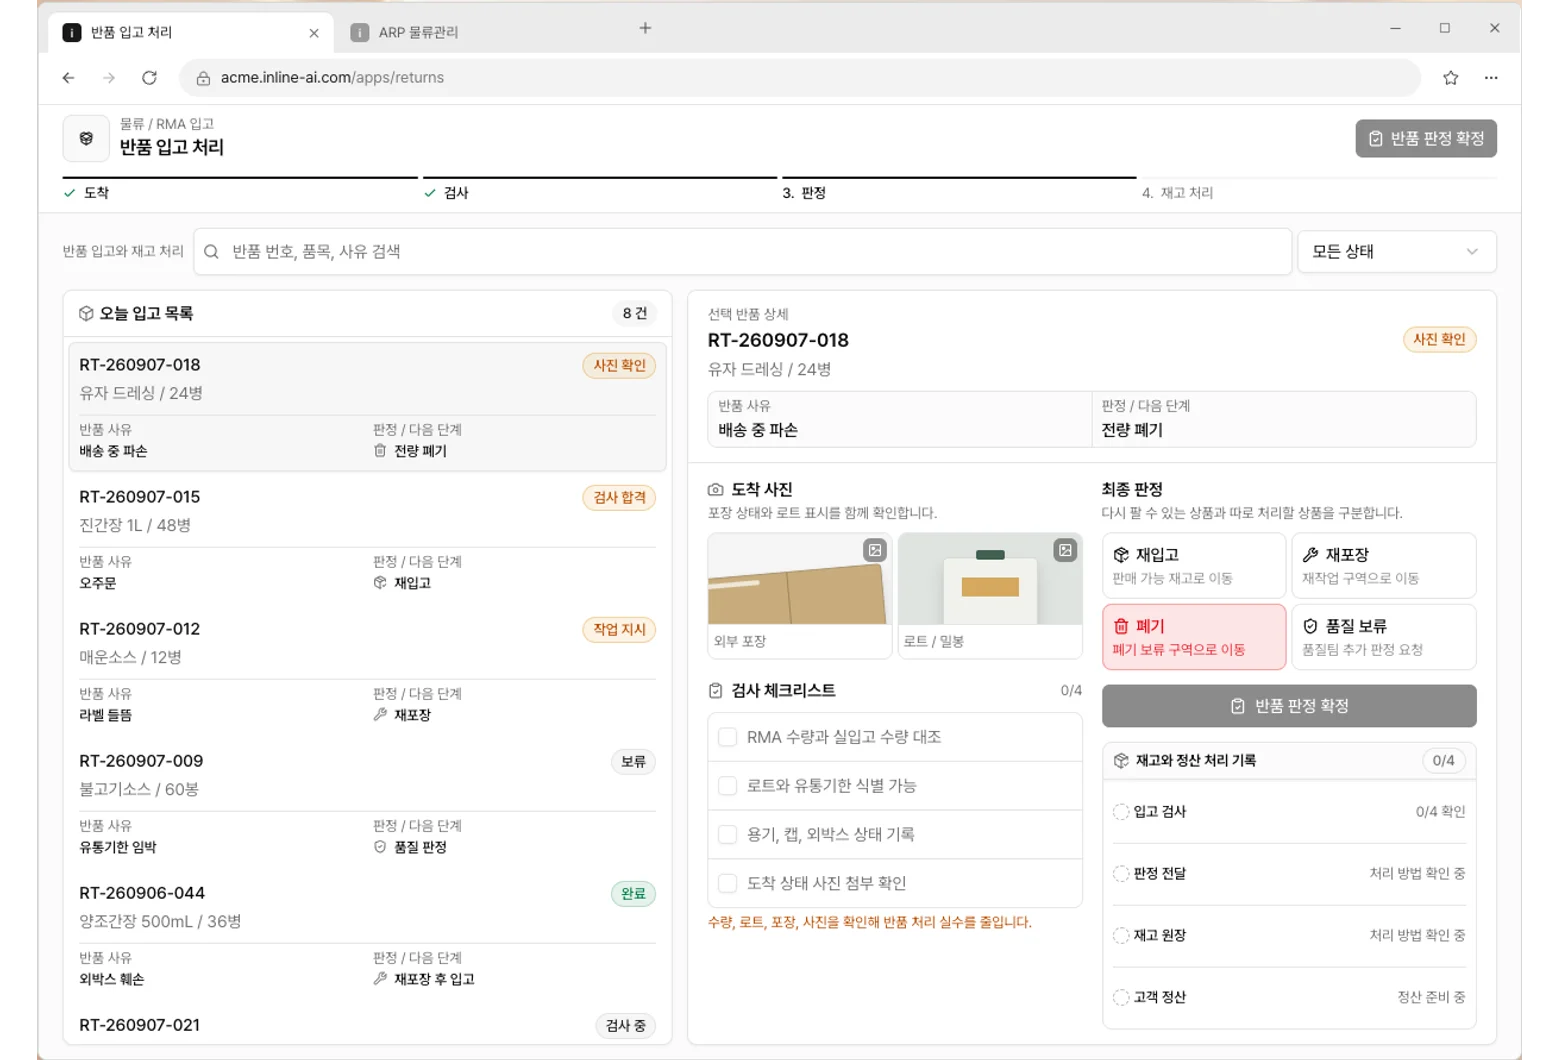This screenshot has height=1060, width=1560.
Task: Click the wrench icon beside 재포장 in RT-260907-012
Action: [x=380, y=715]
